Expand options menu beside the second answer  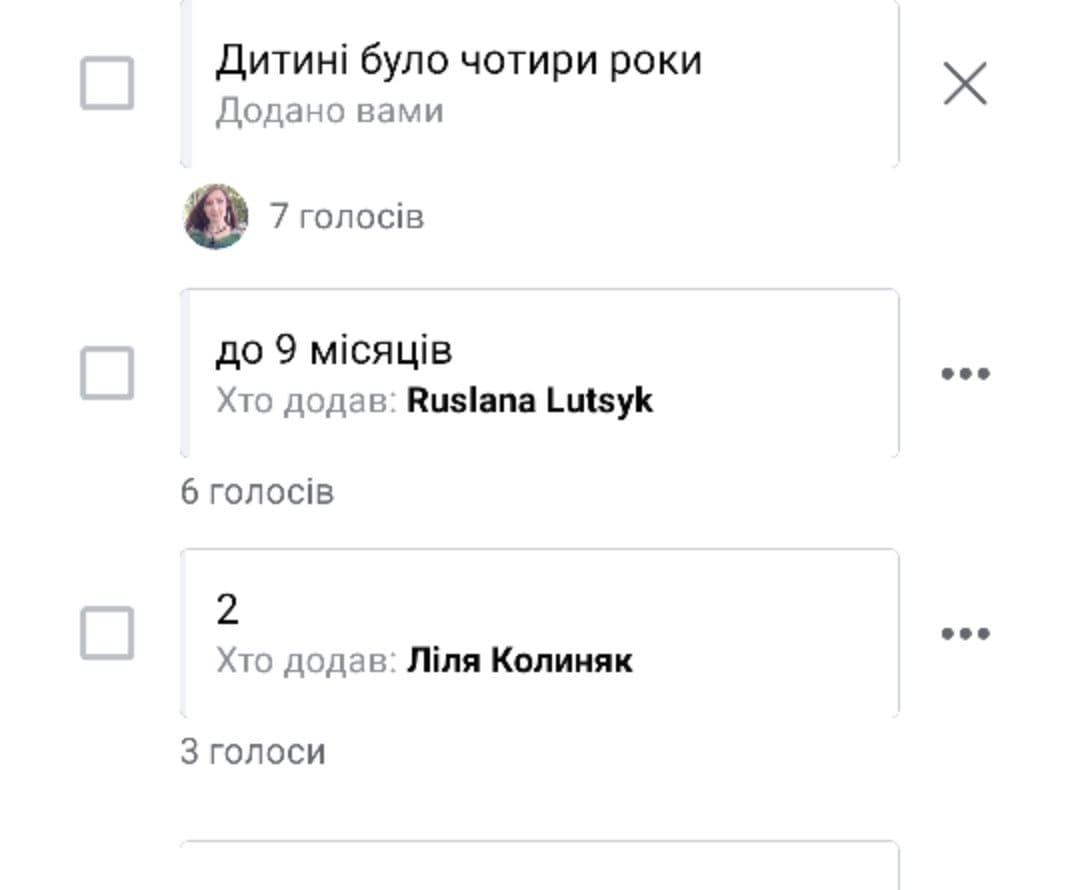tap(966, 371)
